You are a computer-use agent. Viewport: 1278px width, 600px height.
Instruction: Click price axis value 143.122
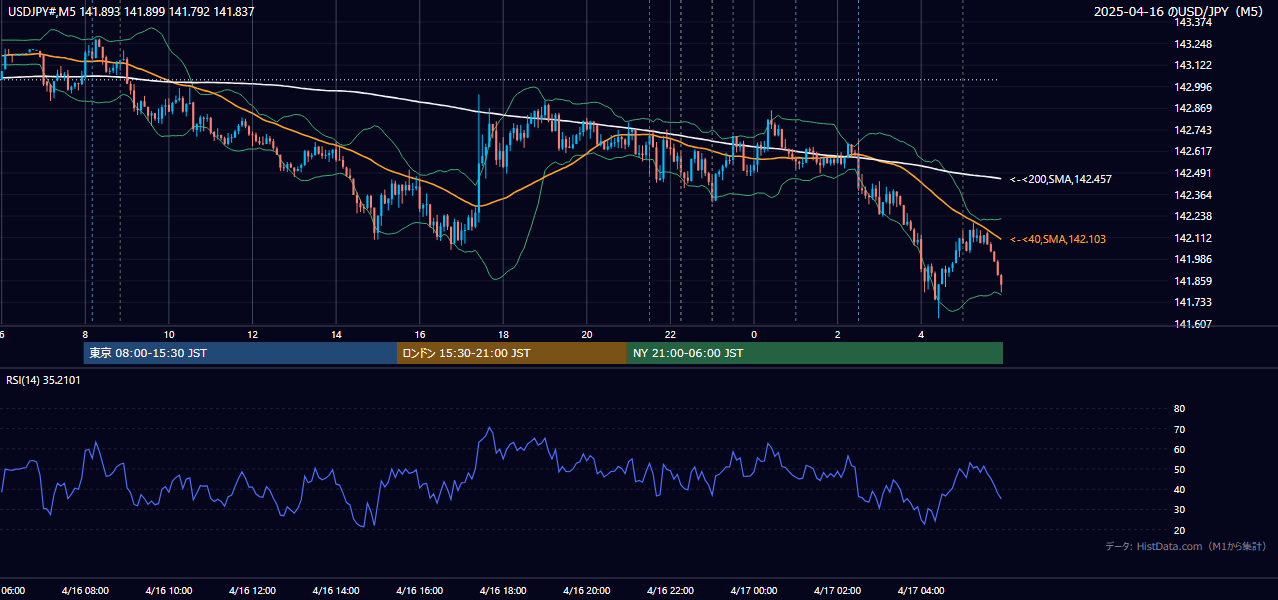coord(1193,65)
